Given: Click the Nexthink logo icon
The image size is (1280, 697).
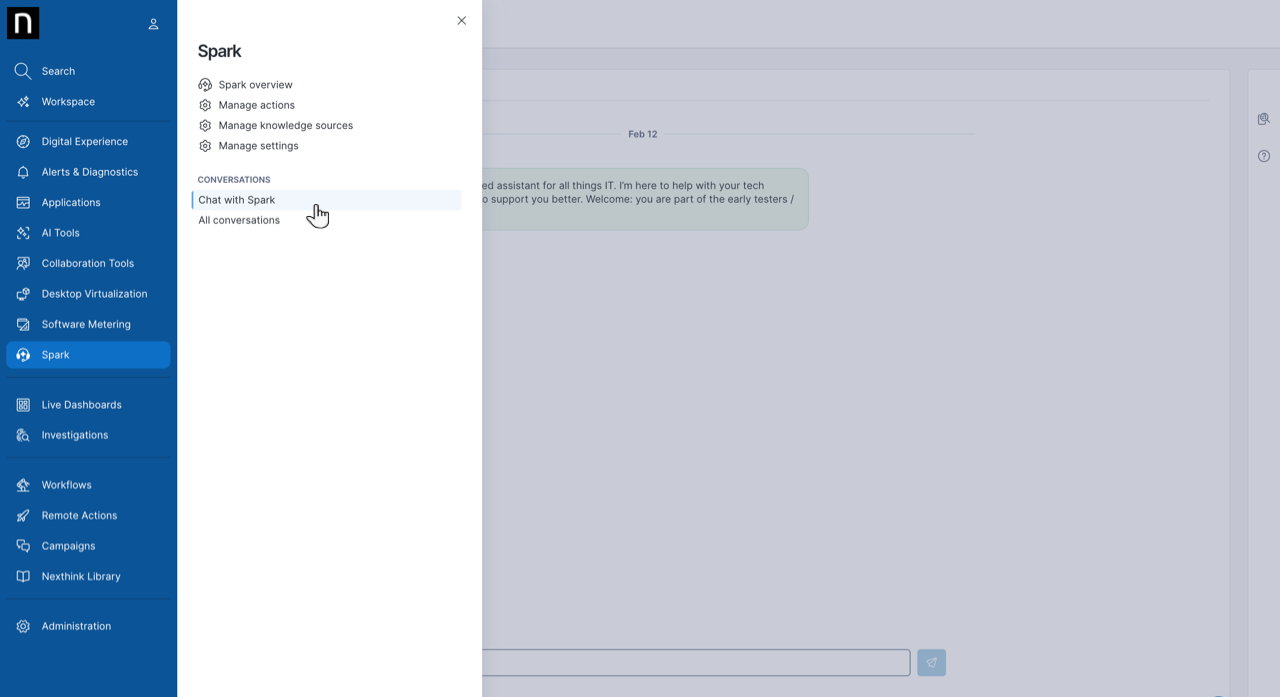Looking at the screenshot, I should (x=23, y=23).
